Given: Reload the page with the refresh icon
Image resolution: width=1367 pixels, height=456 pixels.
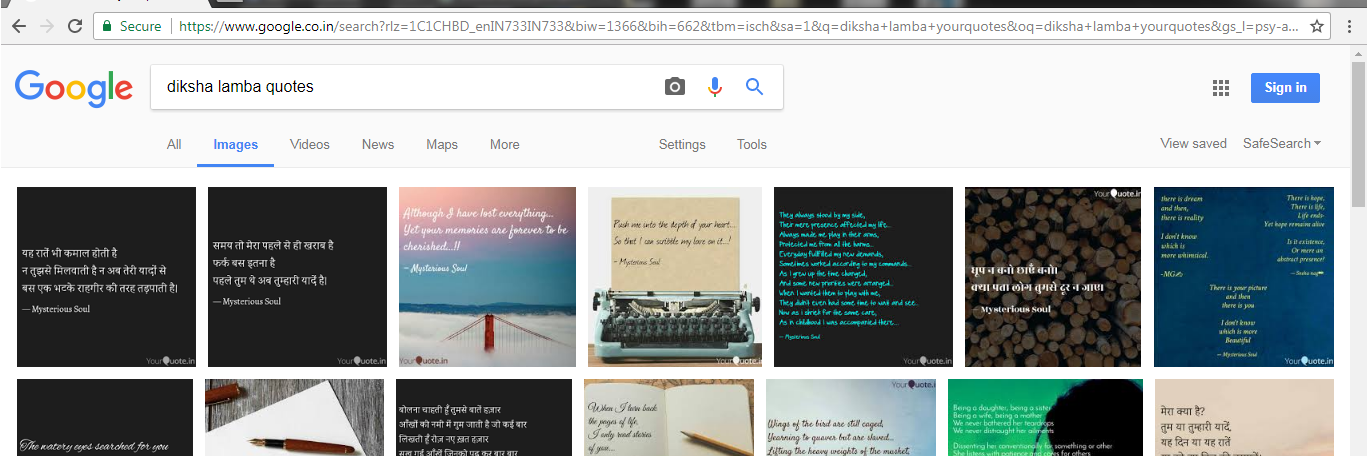Looking at the screenshot, I should pyautogui.click(x=75, y=27).
